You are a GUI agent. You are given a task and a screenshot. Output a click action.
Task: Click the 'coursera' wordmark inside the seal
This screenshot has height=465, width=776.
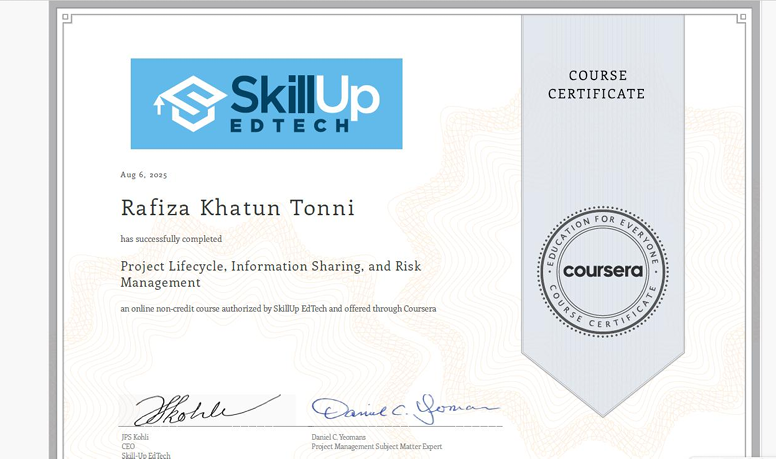point(602,271)
